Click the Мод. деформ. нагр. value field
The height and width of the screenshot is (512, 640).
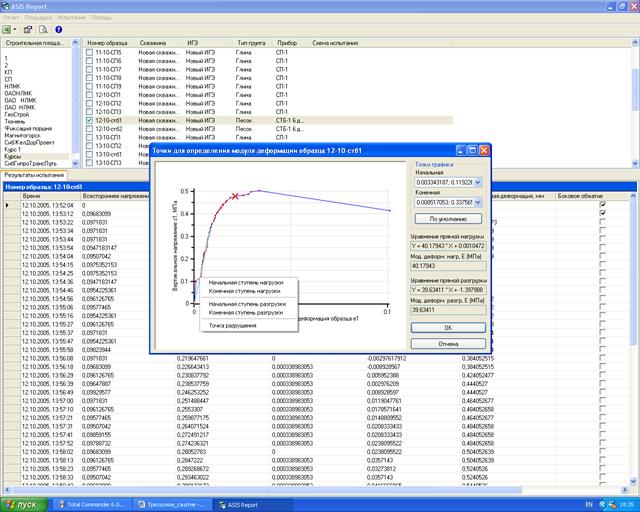(x=447, y=266)
